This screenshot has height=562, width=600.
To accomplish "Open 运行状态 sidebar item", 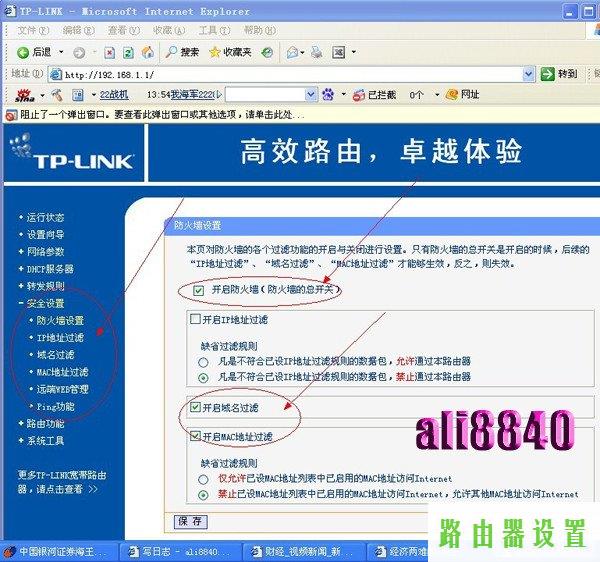I will point(45,217).
